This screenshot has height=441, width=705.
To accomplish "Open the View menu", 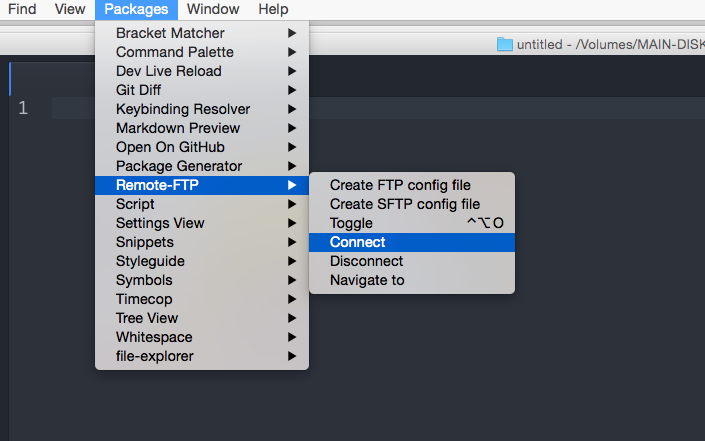I will [x=70, y=9].
